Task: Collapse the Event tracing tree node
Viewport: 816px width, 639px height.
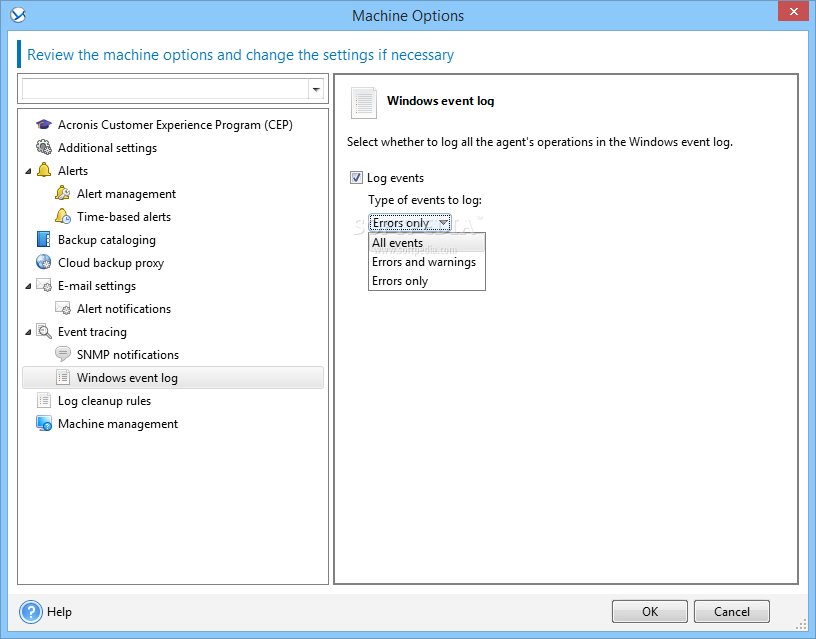Action: [28, 332]
